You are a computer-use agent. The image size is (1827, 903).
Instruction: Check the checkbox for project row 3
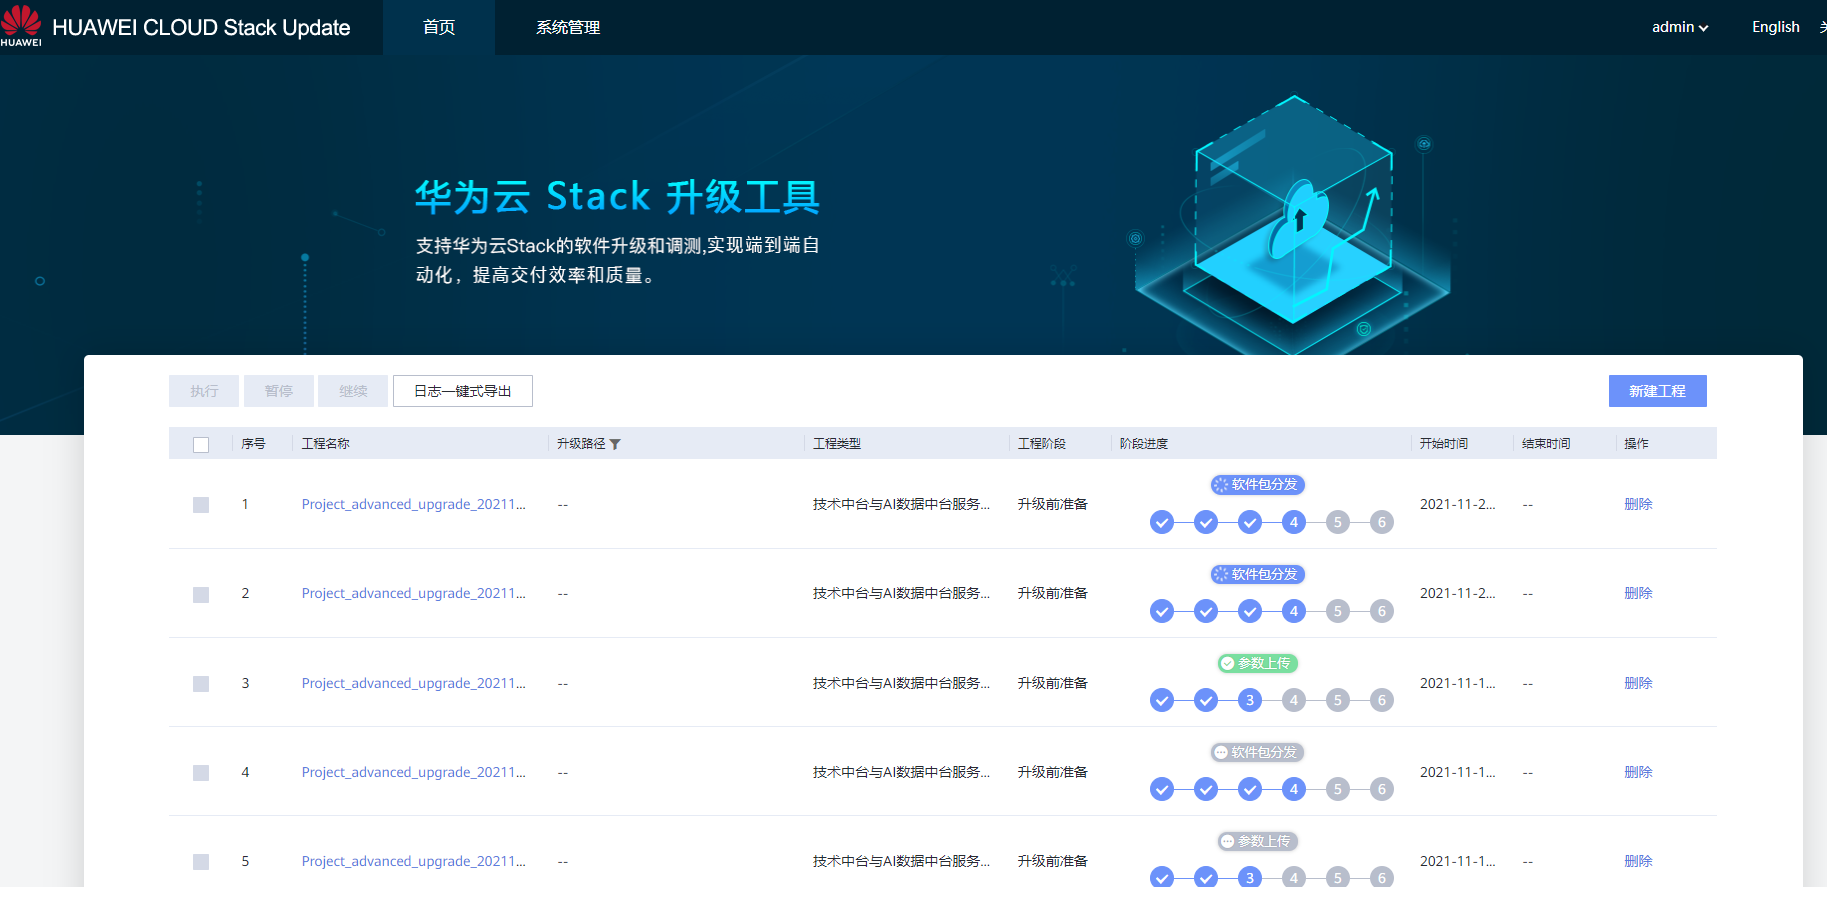[x=201, y=684]
